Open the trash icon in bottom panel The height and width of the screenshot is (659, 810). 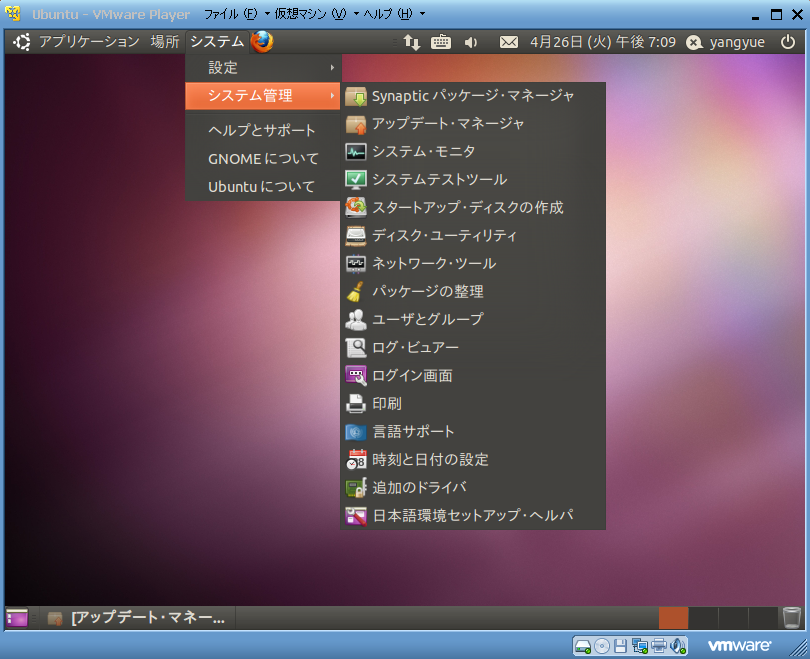tap(791, 618)
